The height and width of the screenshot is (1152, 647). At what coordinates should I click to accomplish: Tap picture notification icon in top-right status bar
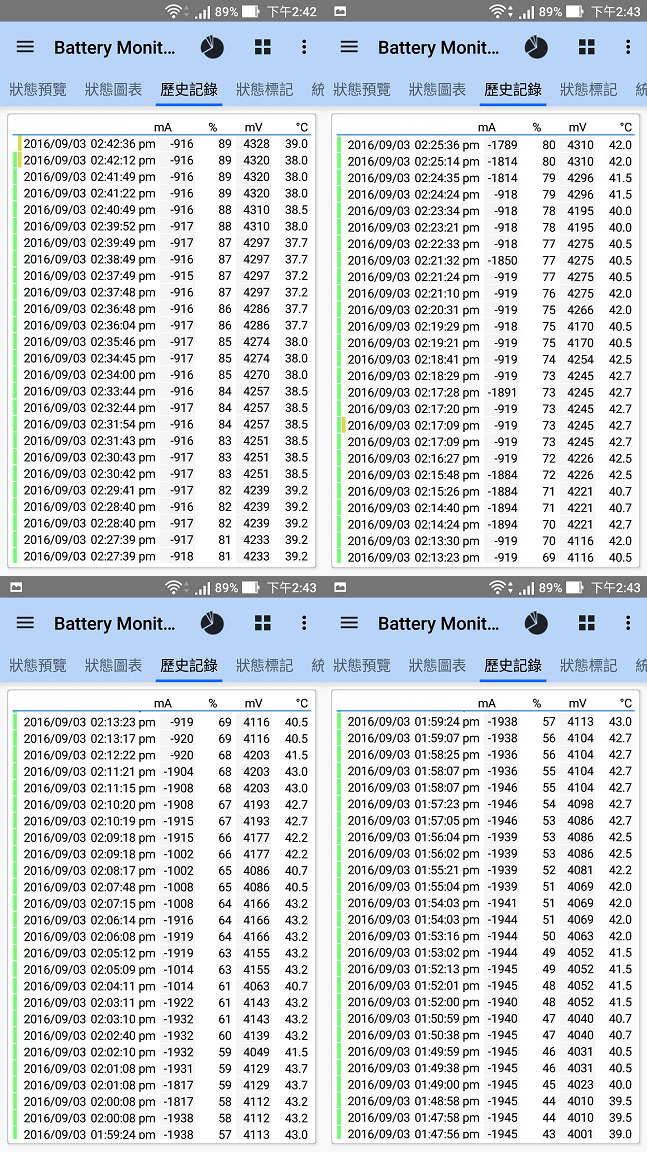340,11
